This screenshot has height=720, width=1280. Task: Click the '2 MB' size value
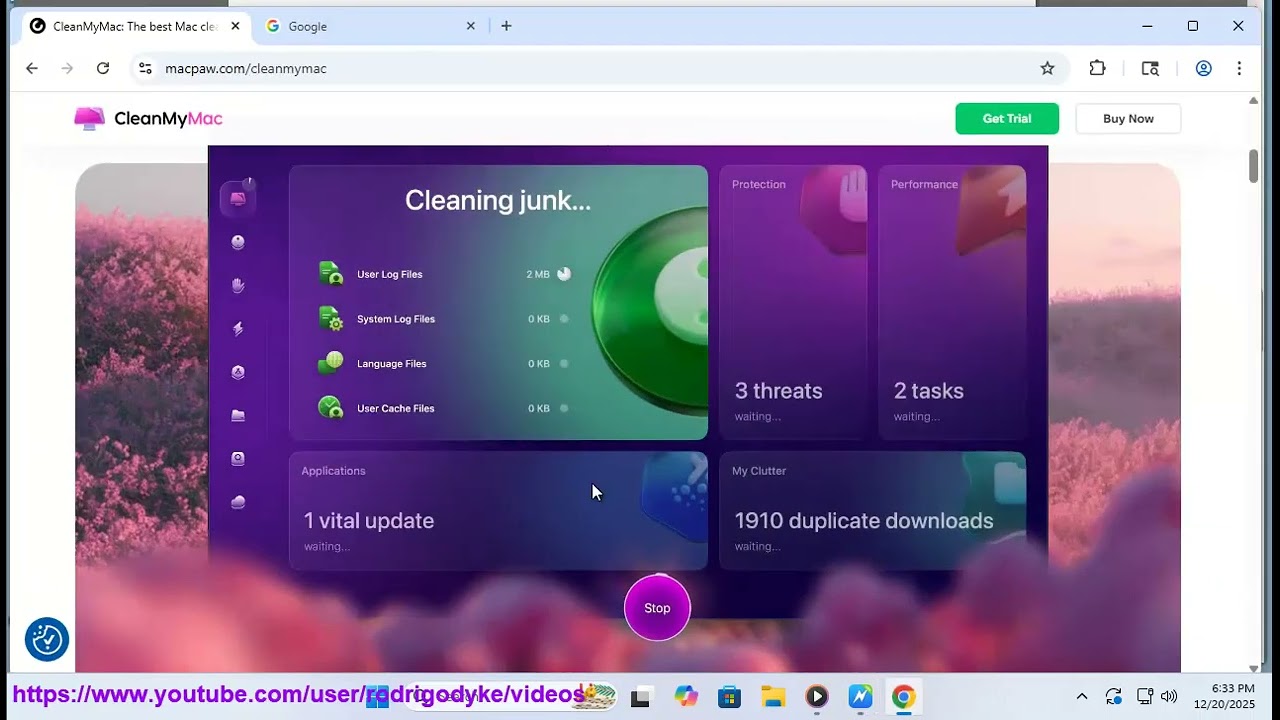538,274
